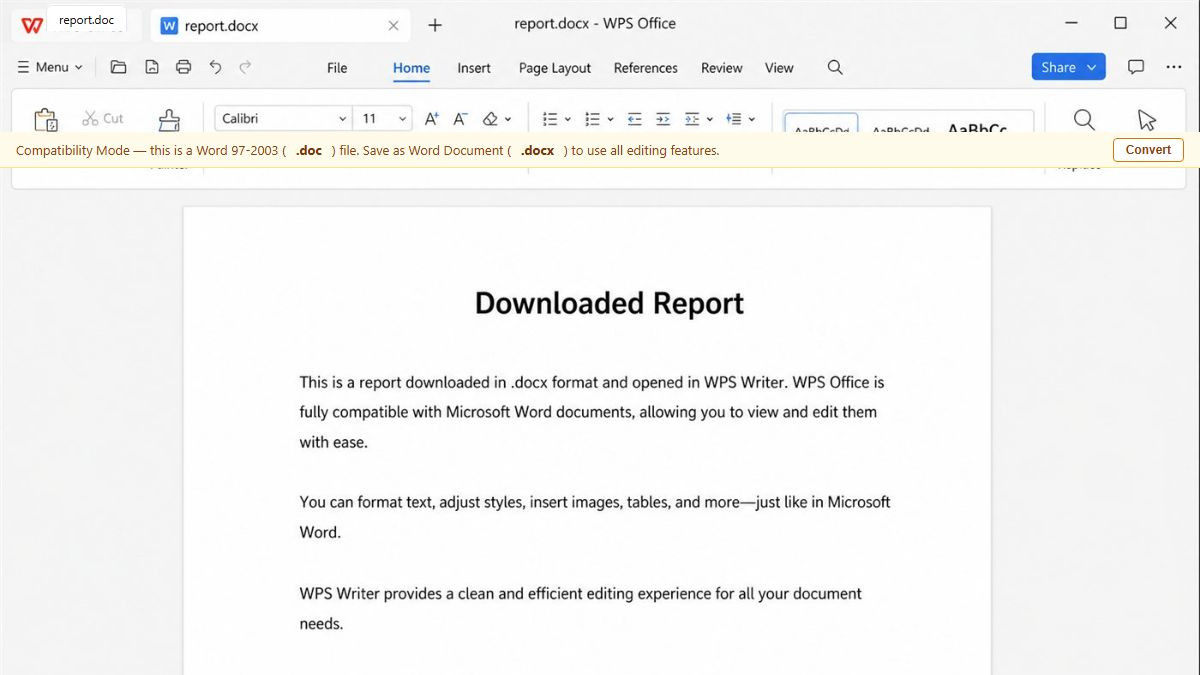
Task: Switch to the Home tab
Action: pos(411,68)
